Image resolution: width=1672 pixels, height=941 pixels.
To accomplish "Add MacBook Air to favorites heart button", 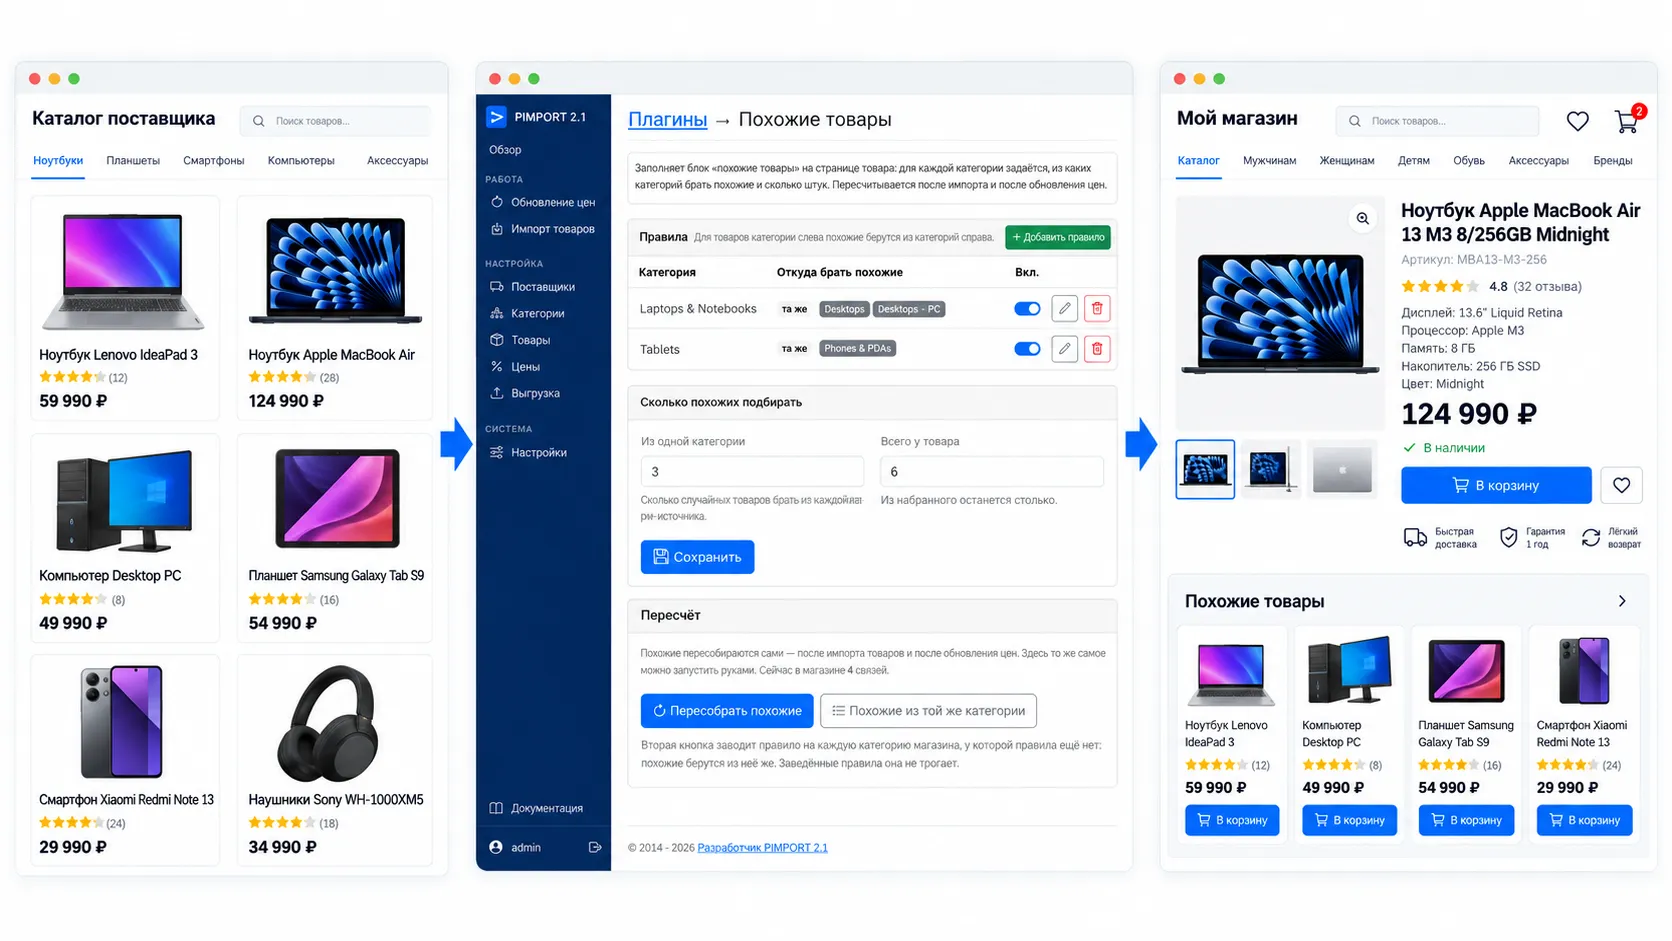I will click(1621, 485).
